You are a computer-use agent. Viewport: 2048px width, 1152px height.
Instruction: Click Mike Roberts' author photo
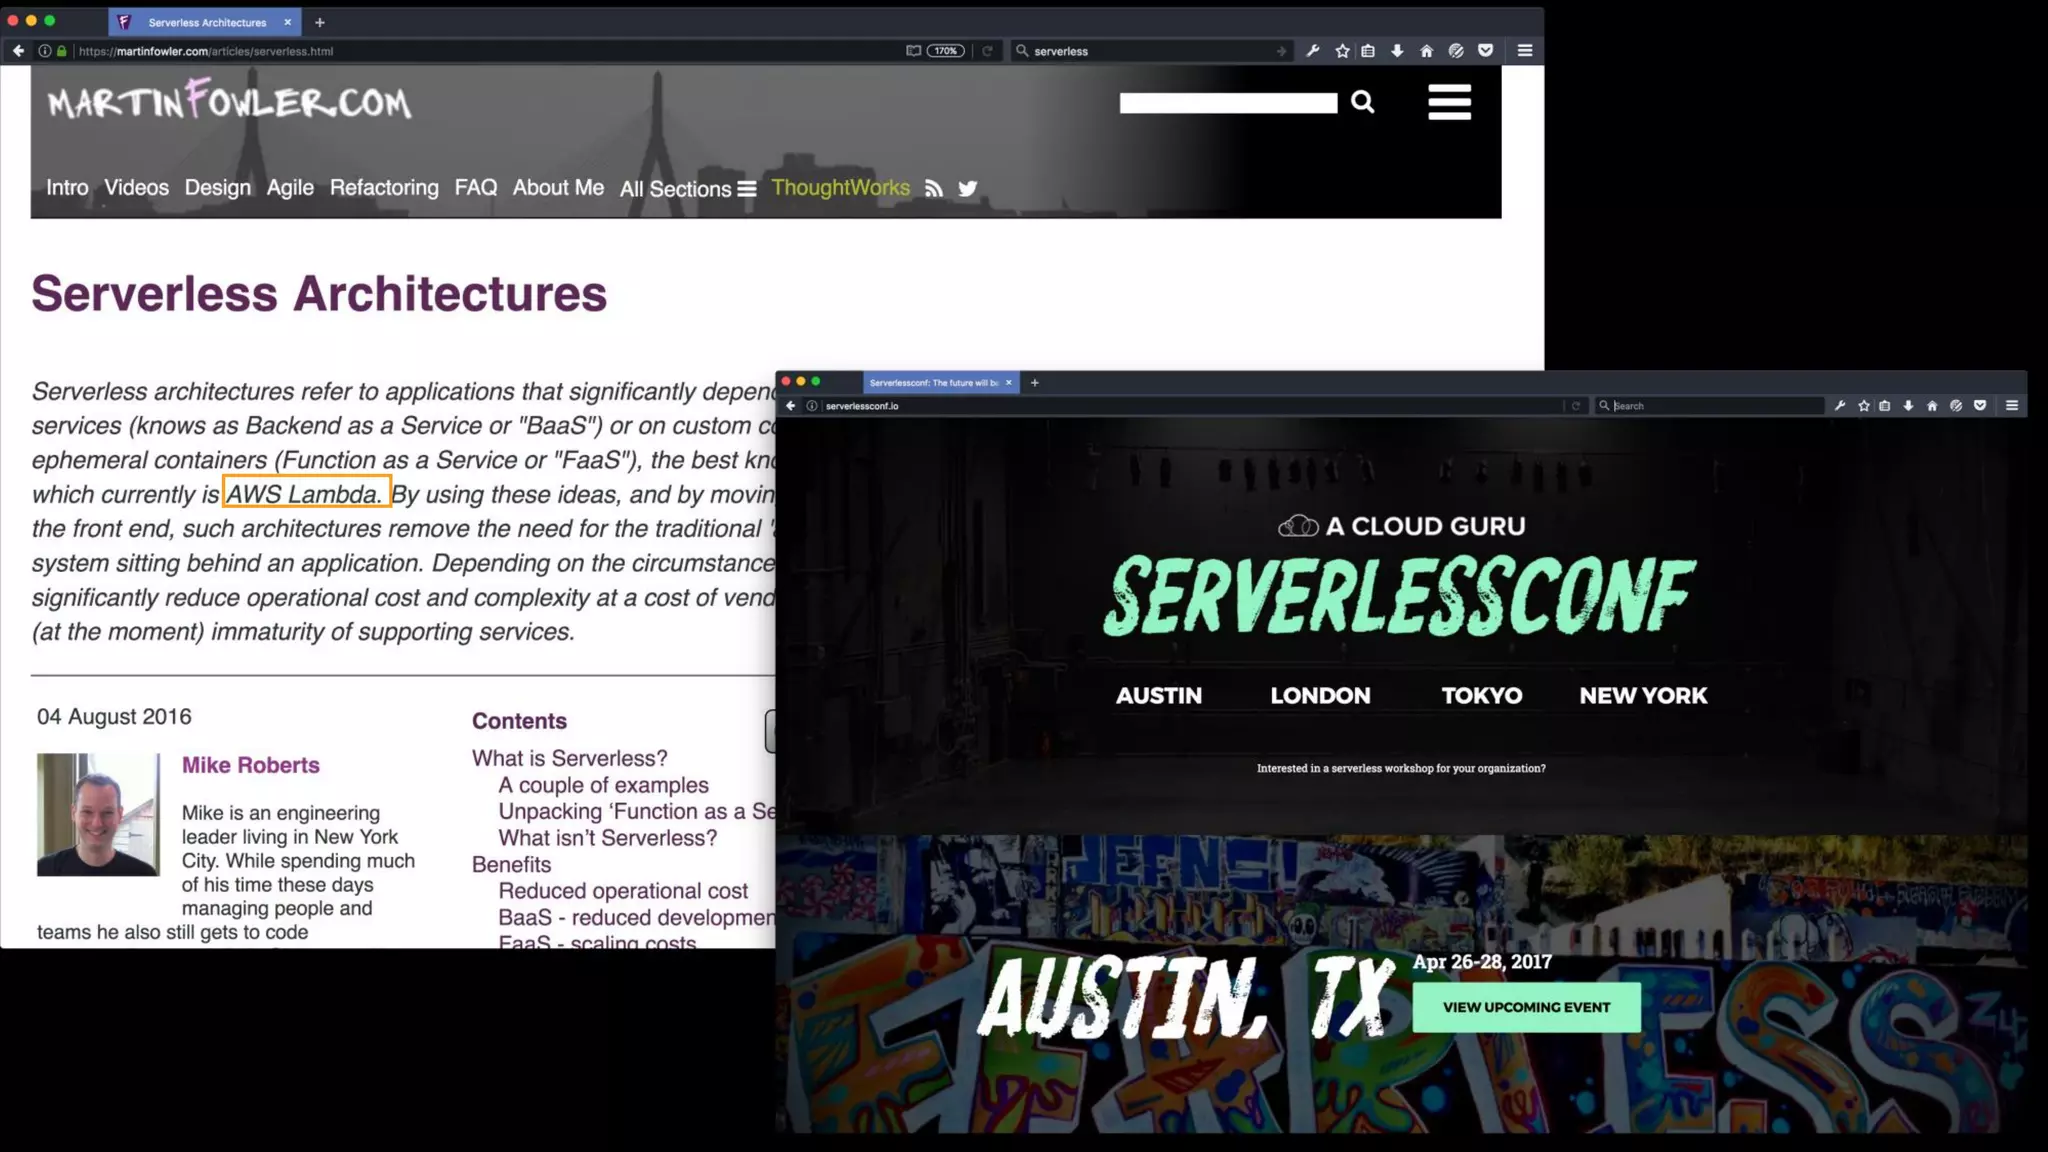pyautogui.click(x=98, y=814)
